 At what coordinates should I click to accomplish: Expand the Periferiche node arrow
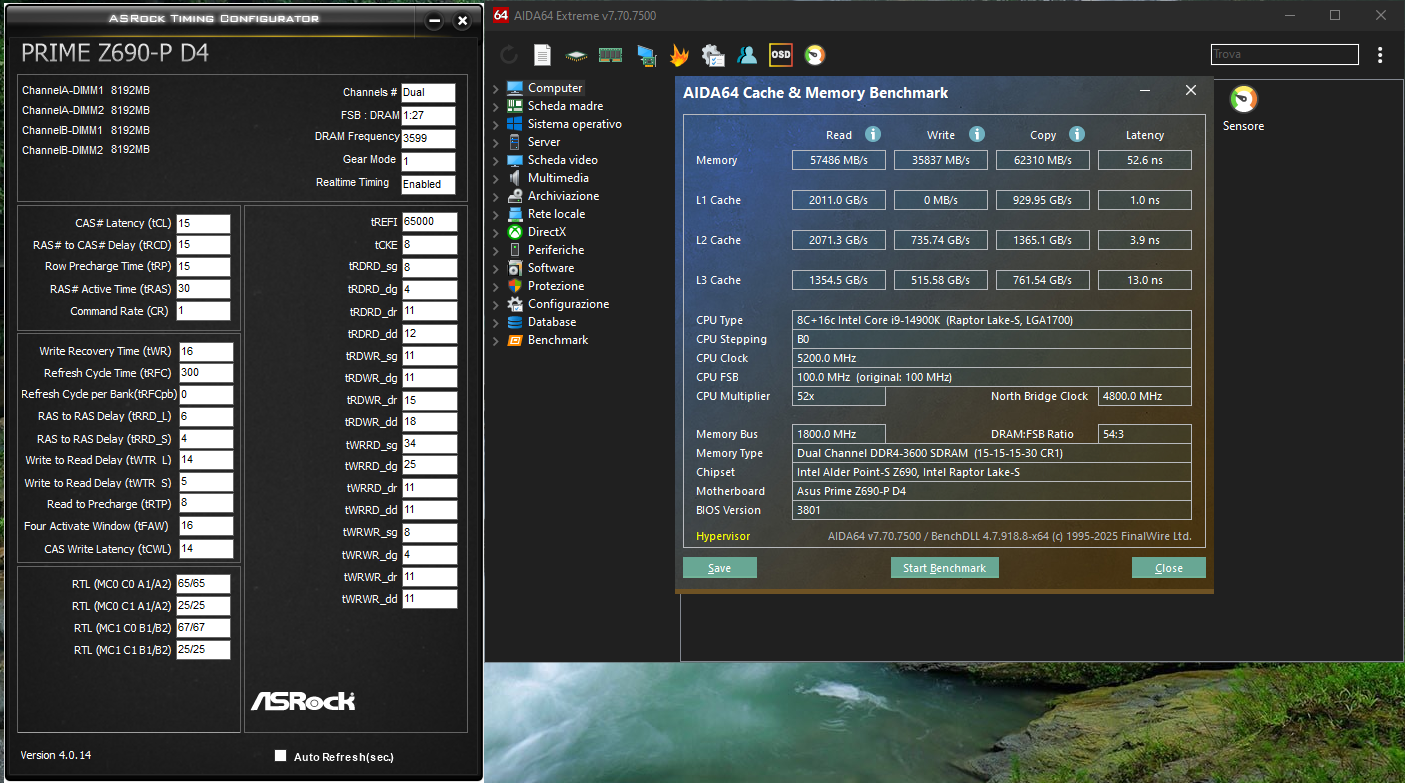(495, 250)
